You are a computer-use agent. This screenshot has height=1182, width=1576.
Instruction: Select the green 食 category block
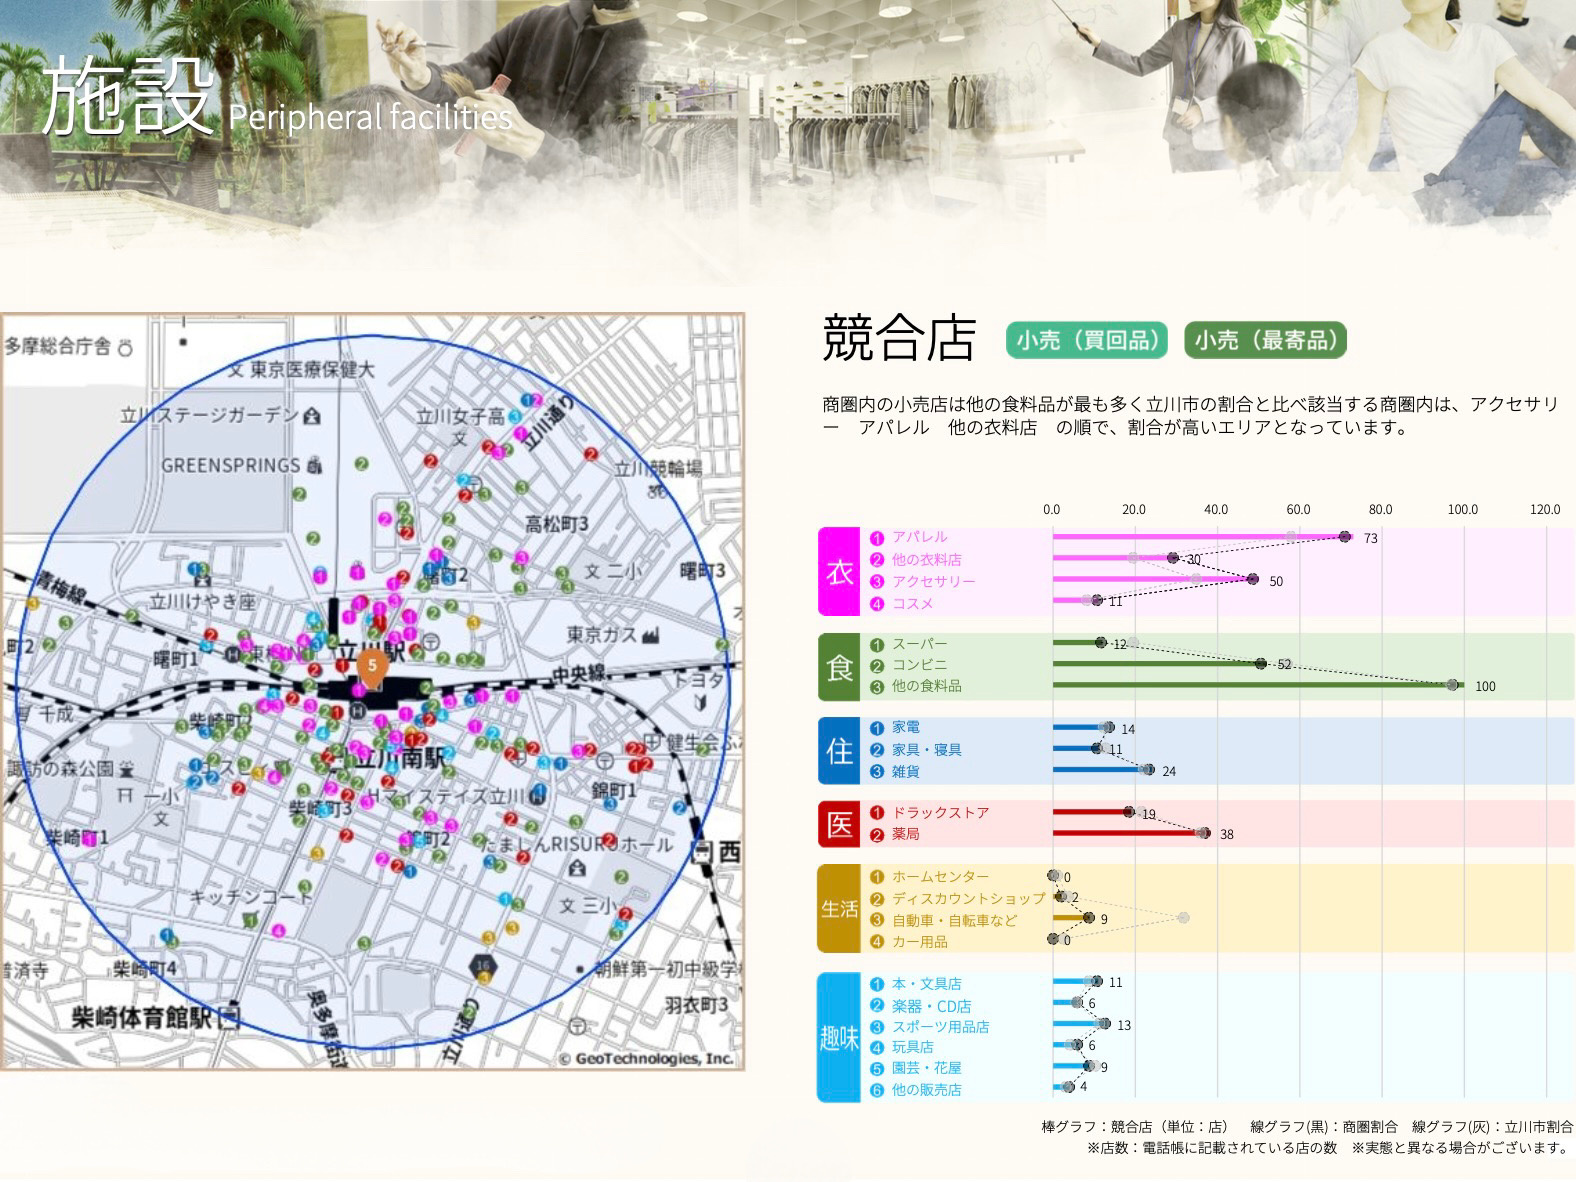coord(839,666)
